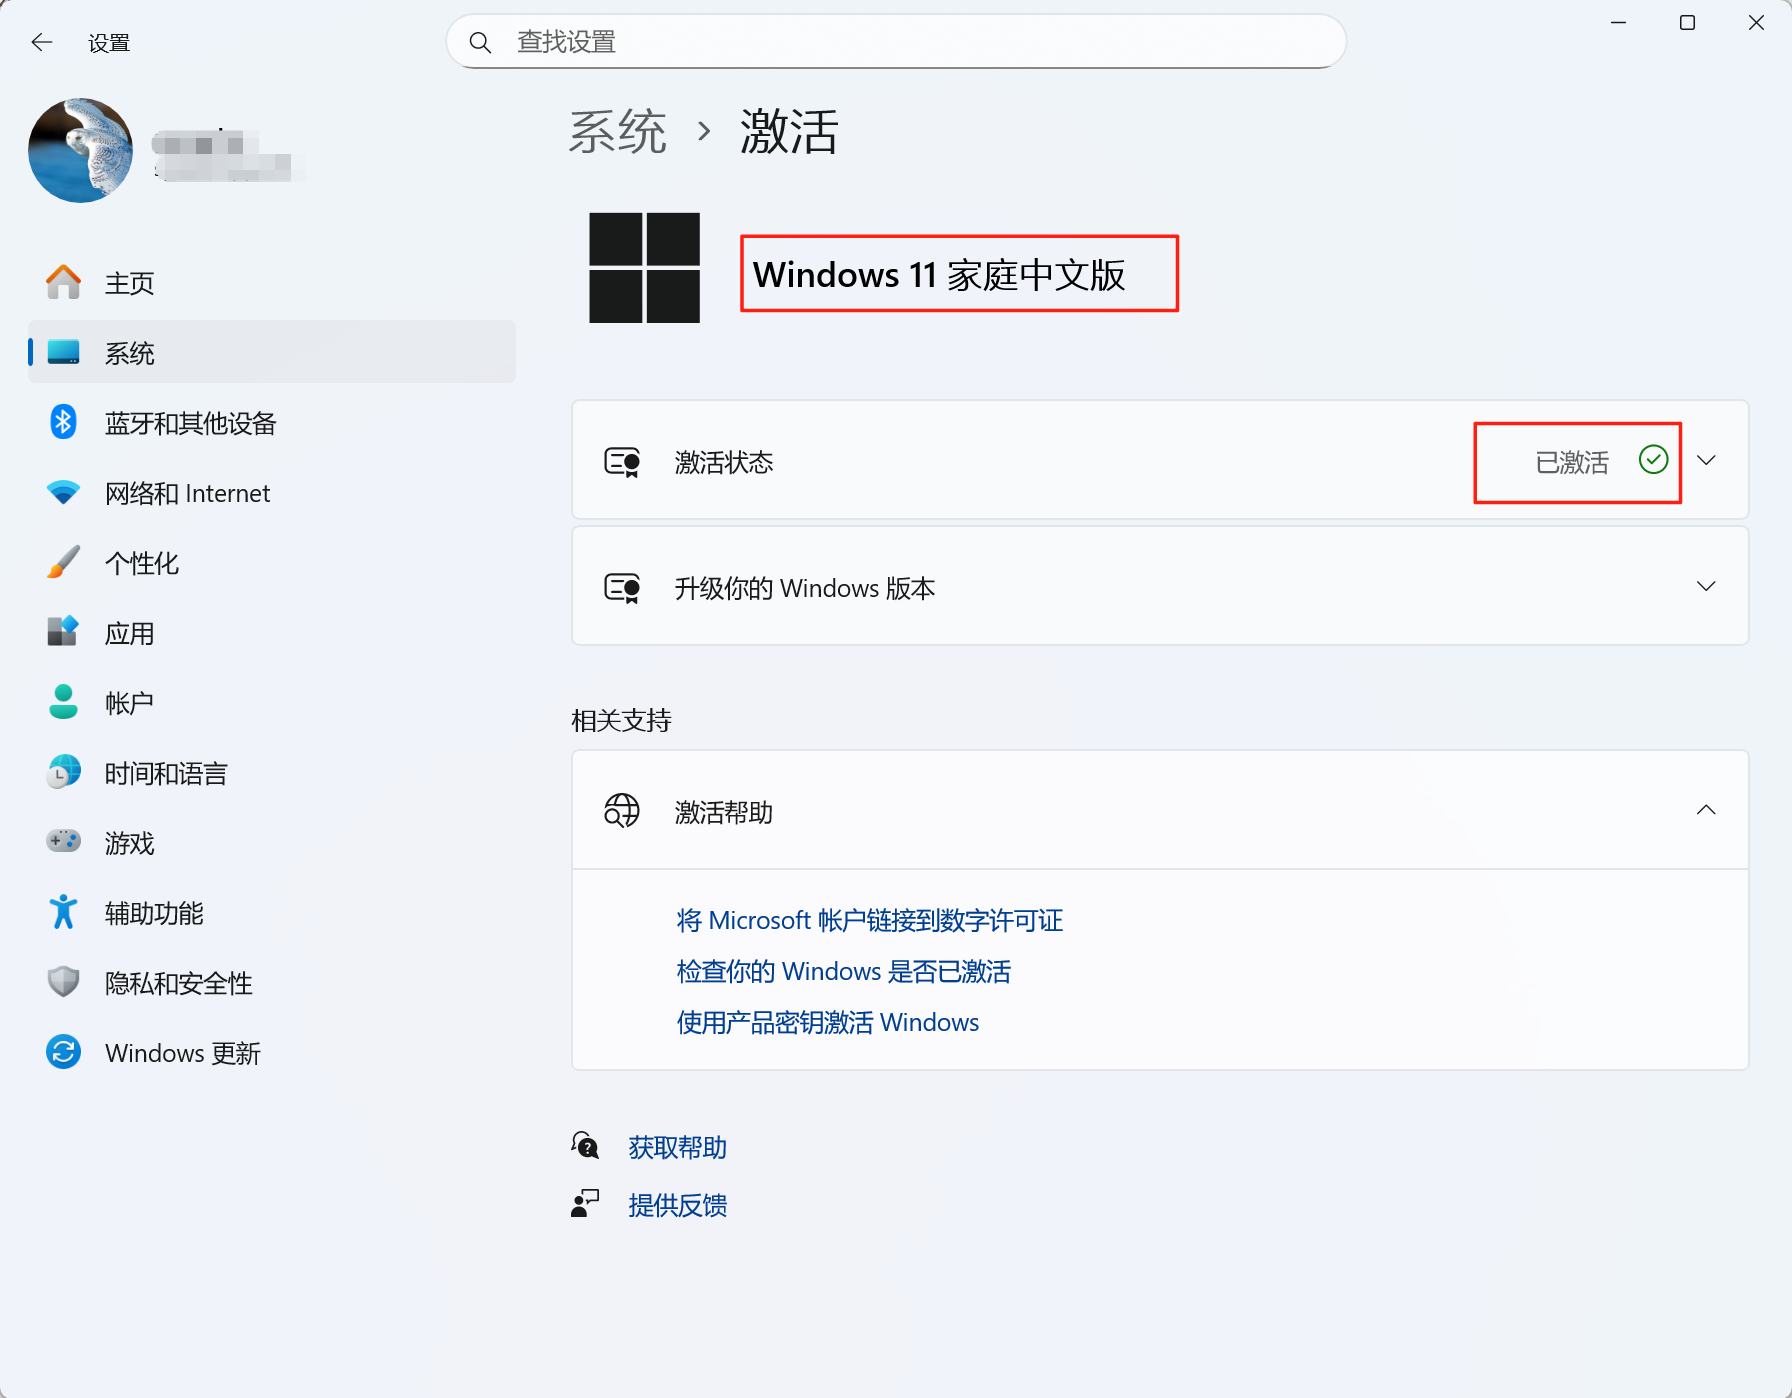Collapse the 激活帮助 section chevron
Viewport: 1792px width, 1398px height.
coord(1706,810)
